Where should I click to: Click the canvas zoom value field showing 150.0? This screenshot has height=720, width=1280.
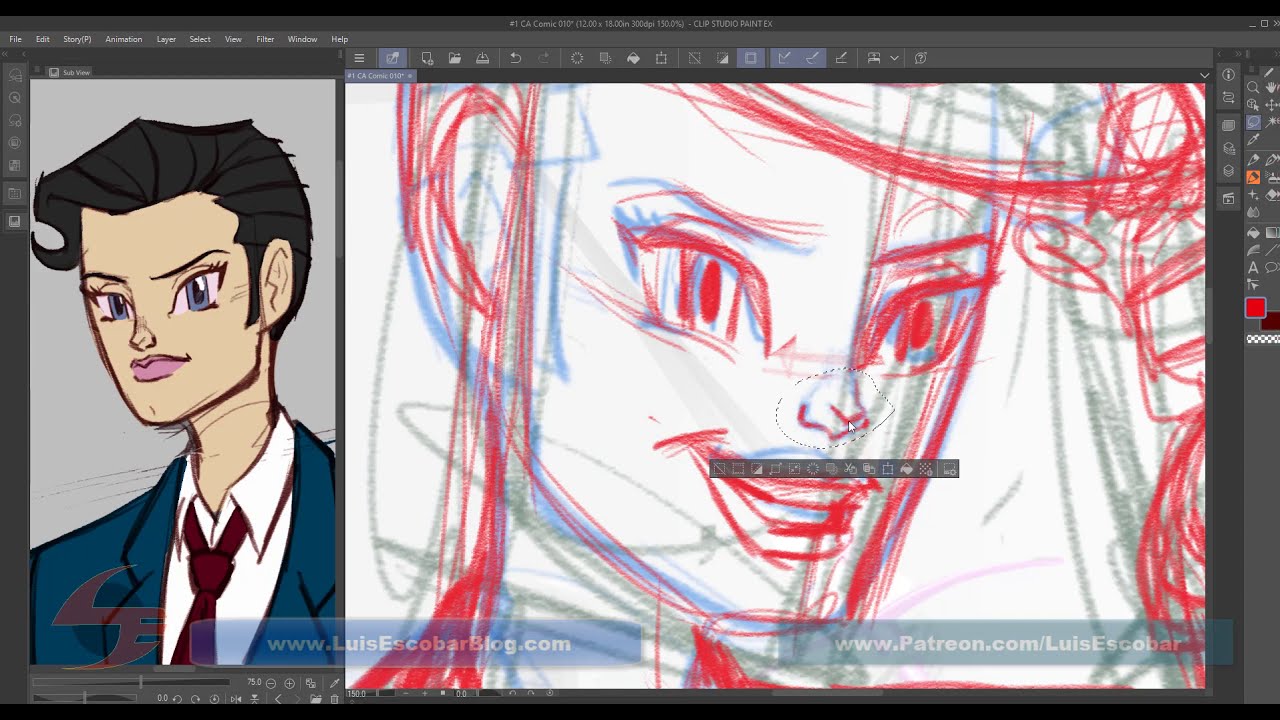coord(356,693)
